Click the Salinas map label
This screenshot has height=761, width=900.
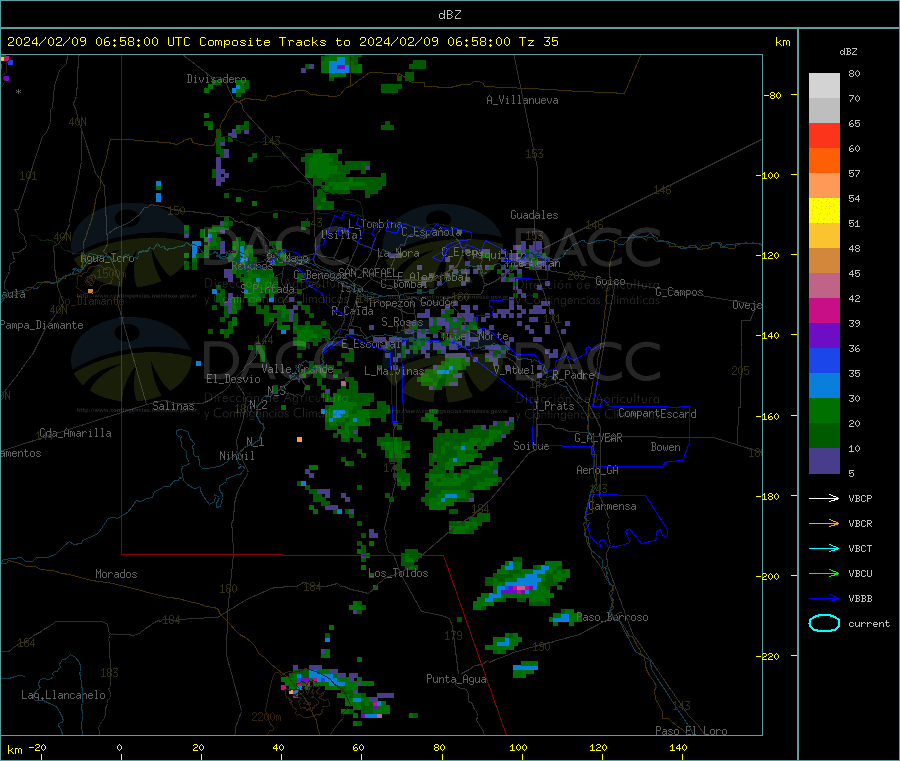173,406
